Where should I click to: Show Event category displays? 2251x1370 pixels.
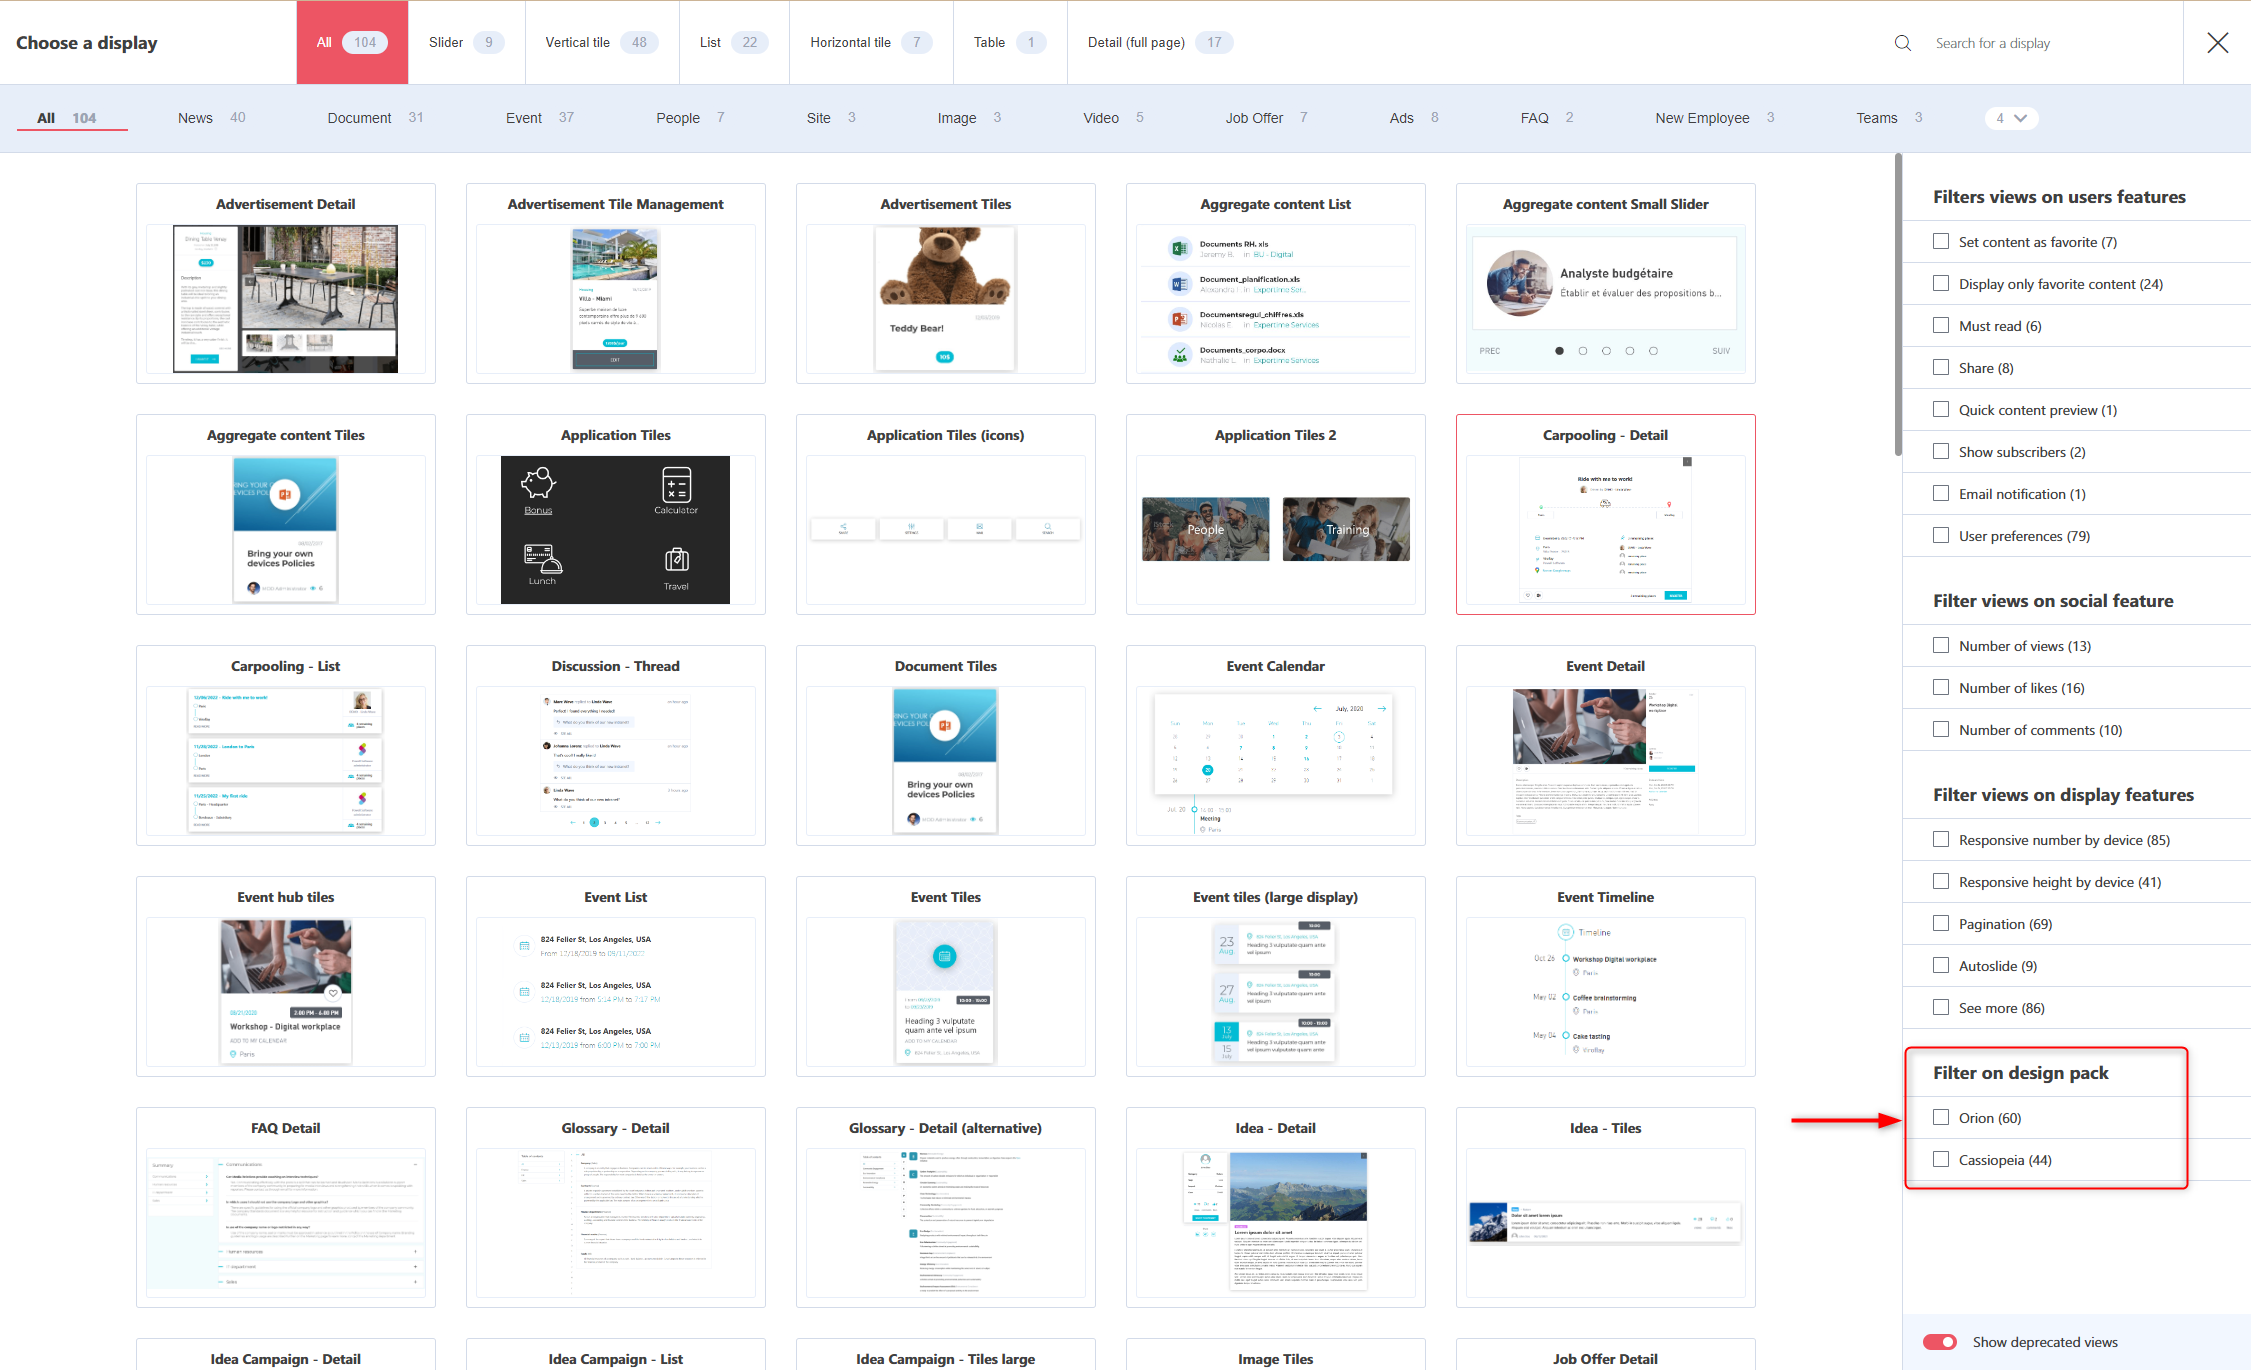pyautogui.click(x=540, y=118)
